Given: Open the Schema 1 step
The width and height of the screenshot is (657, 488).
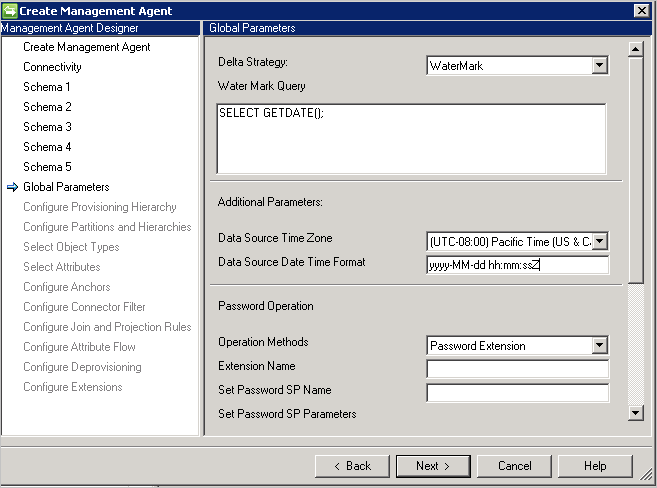Looking at the screenshot, I should click(x=47, y=87).
